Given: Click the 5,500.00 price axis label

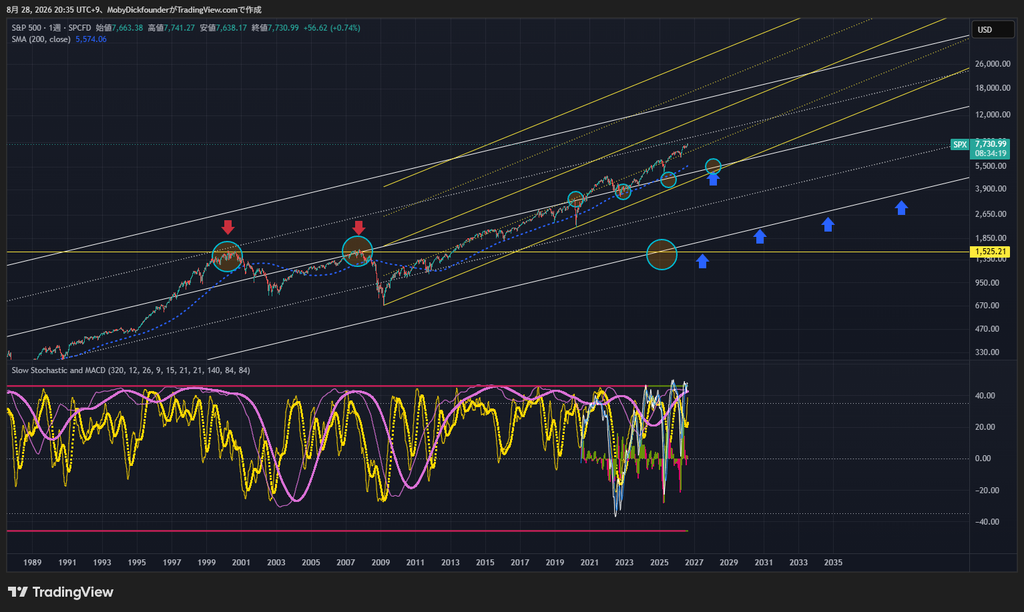Looking at the screenshot, I should tap(990, 167).
